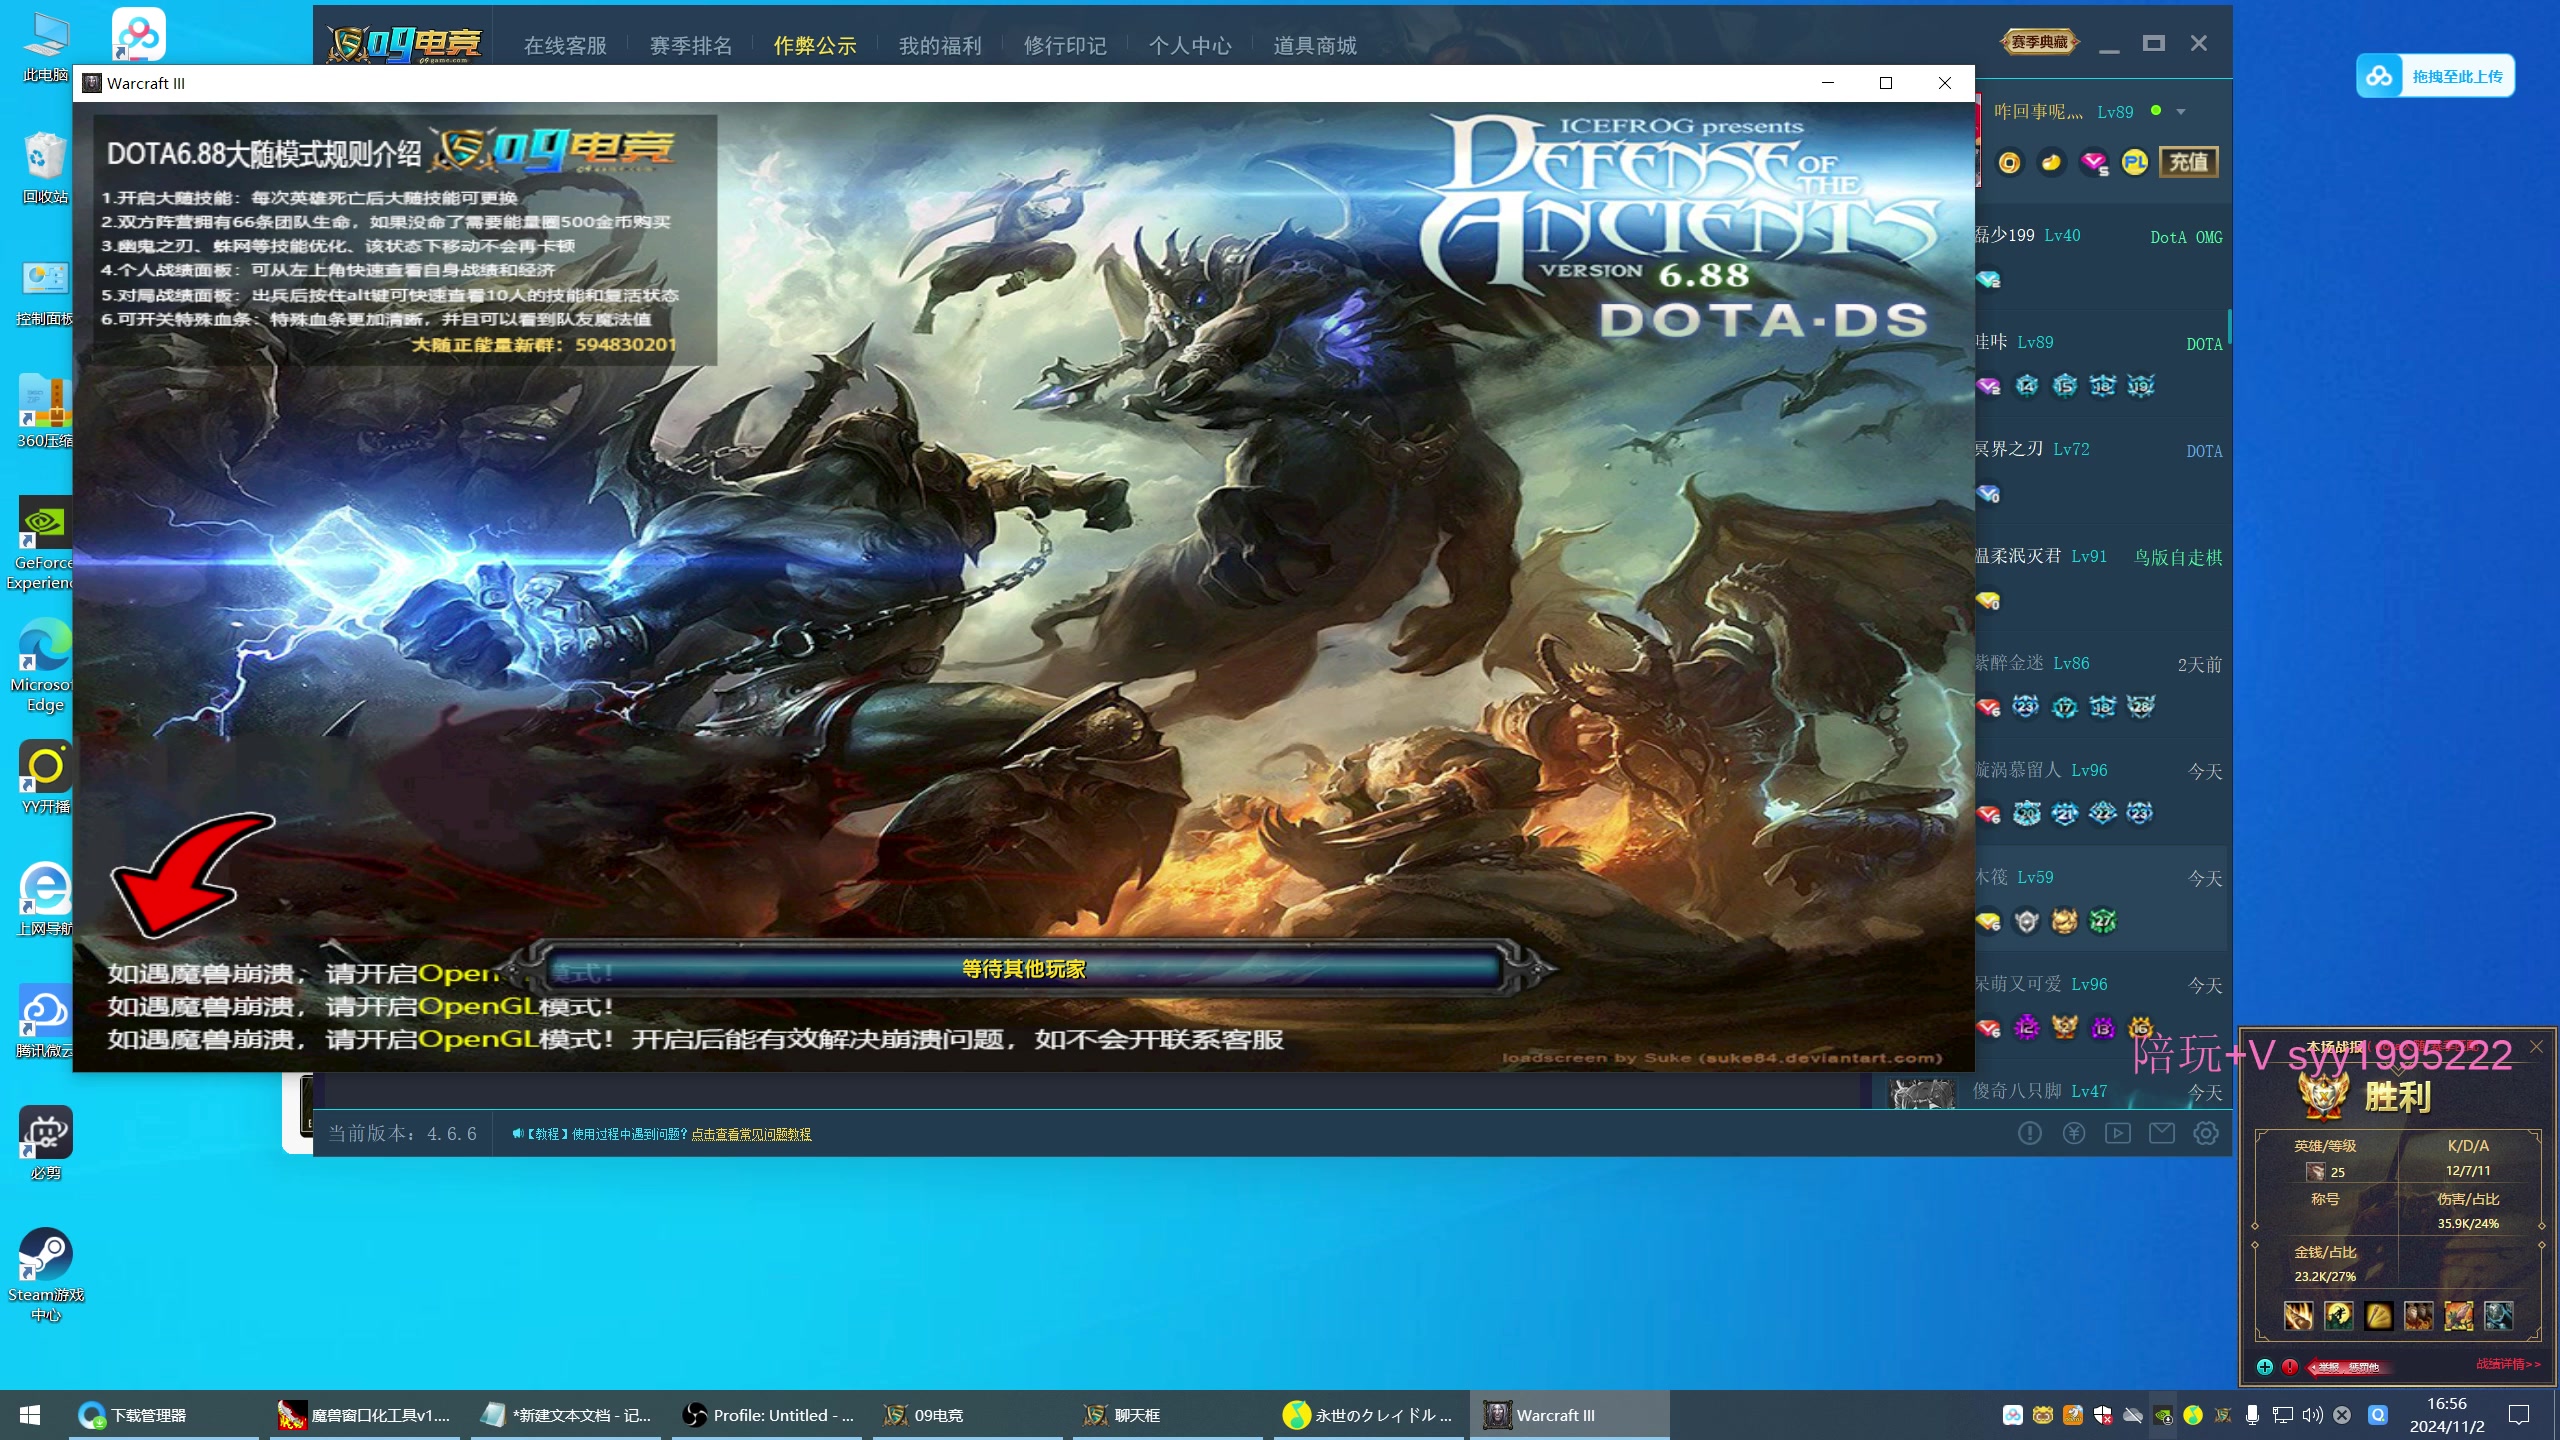
Task: Click the last item icon in the battle report
Action: click(2498, 1316)
